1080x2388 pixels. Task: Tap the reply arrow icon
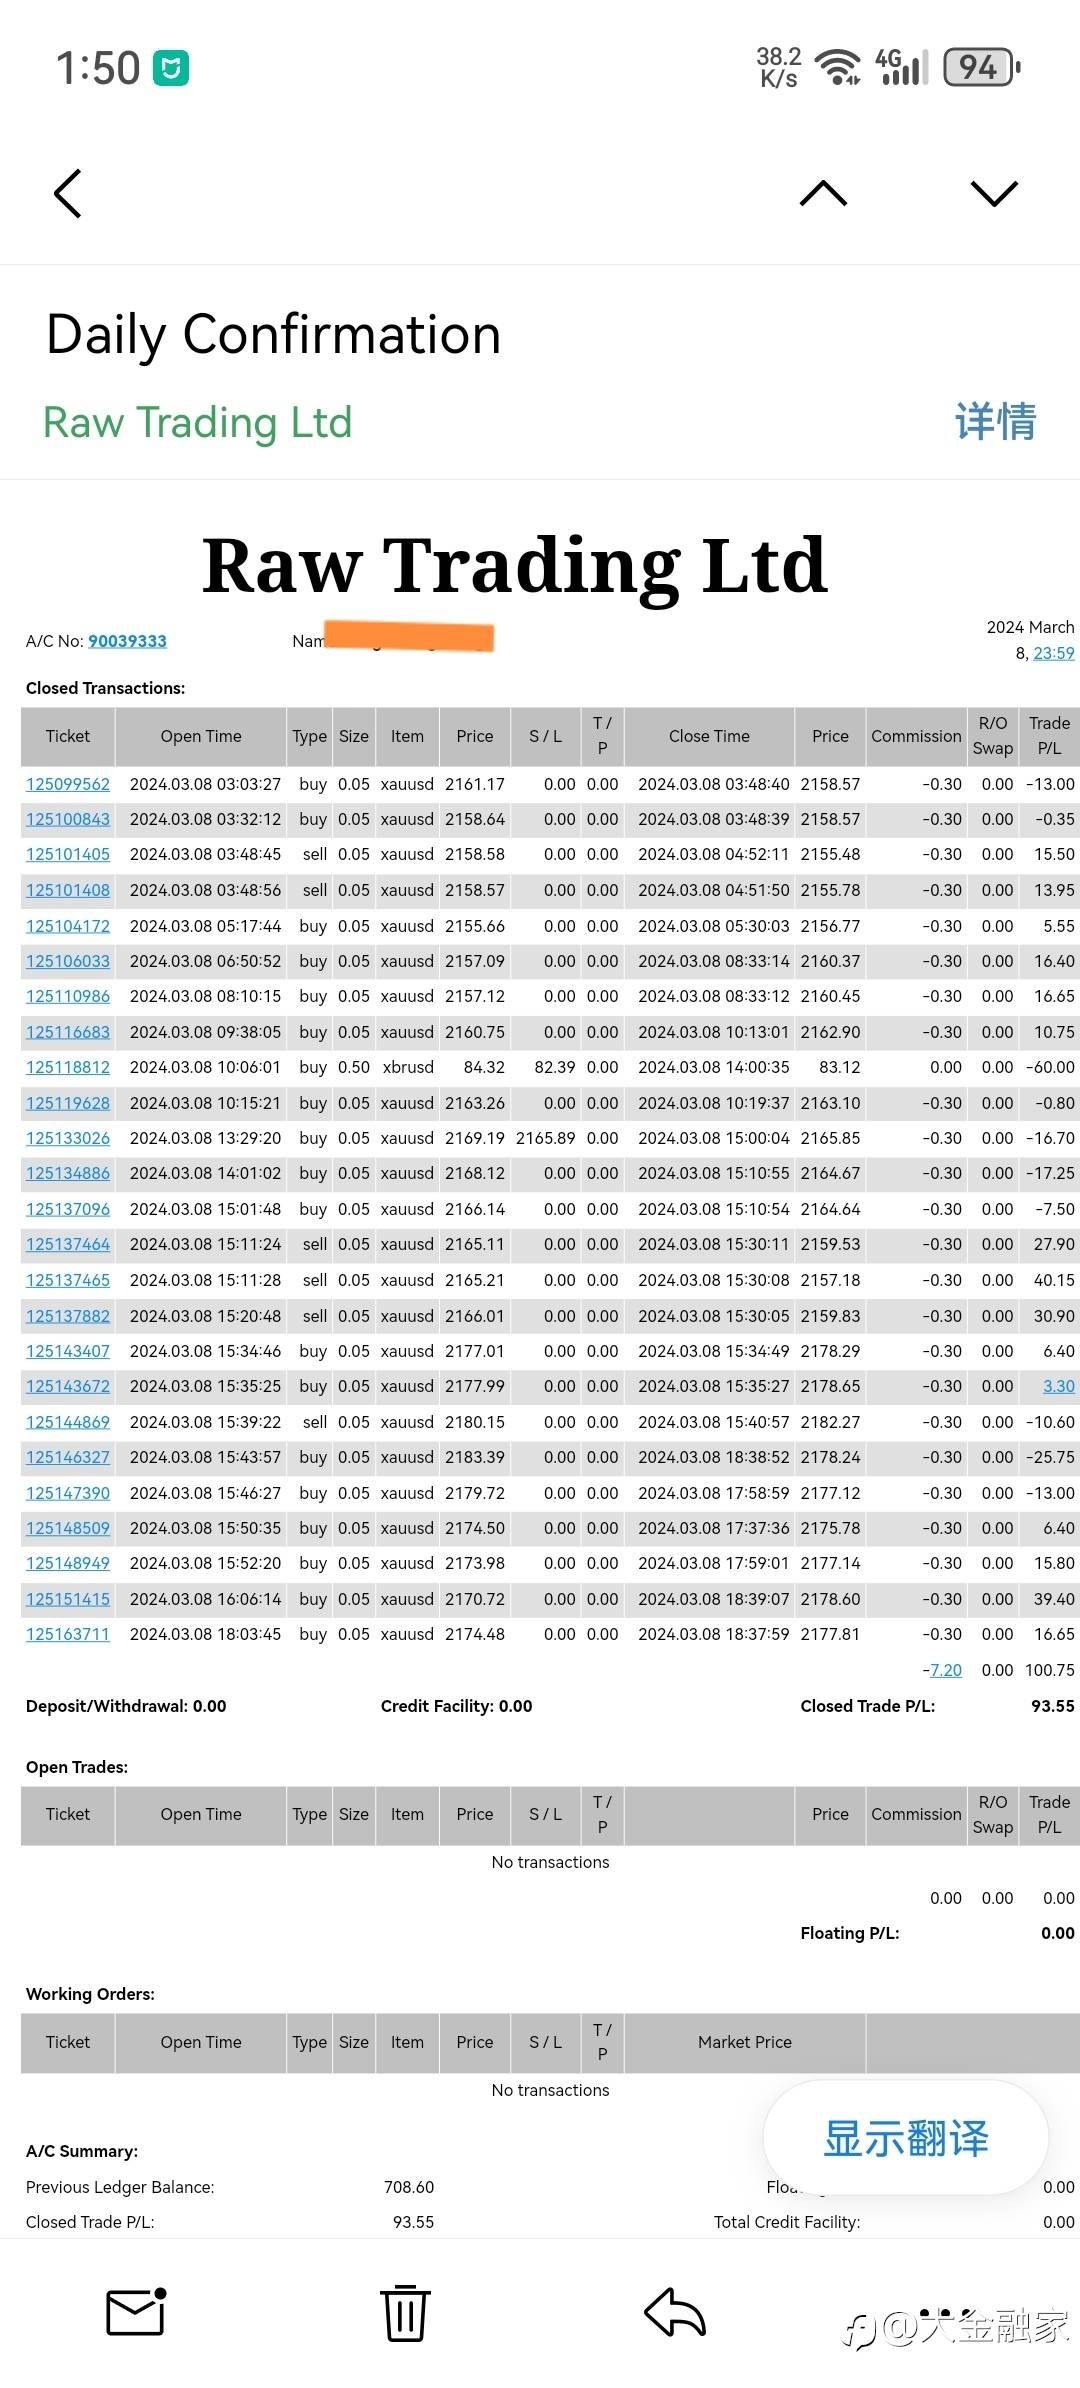click(675, 2312)
